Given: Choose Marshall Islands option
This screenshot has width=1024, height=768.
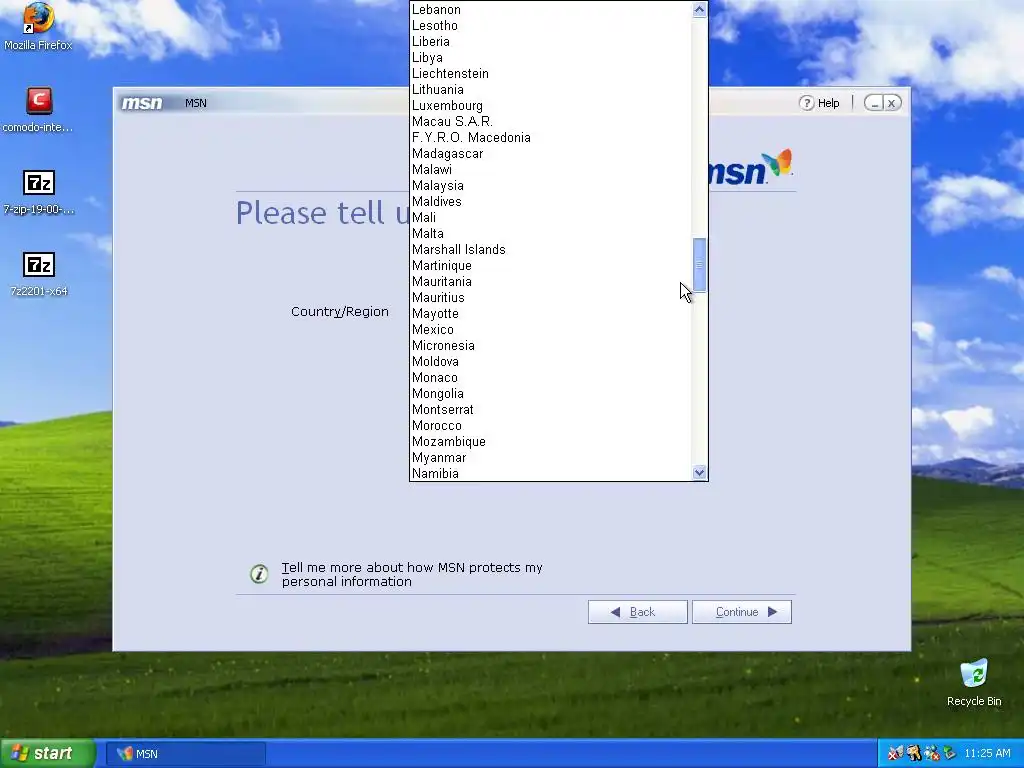Looking at the screenshot, I should pyautogui.click(x=551, y=249).
